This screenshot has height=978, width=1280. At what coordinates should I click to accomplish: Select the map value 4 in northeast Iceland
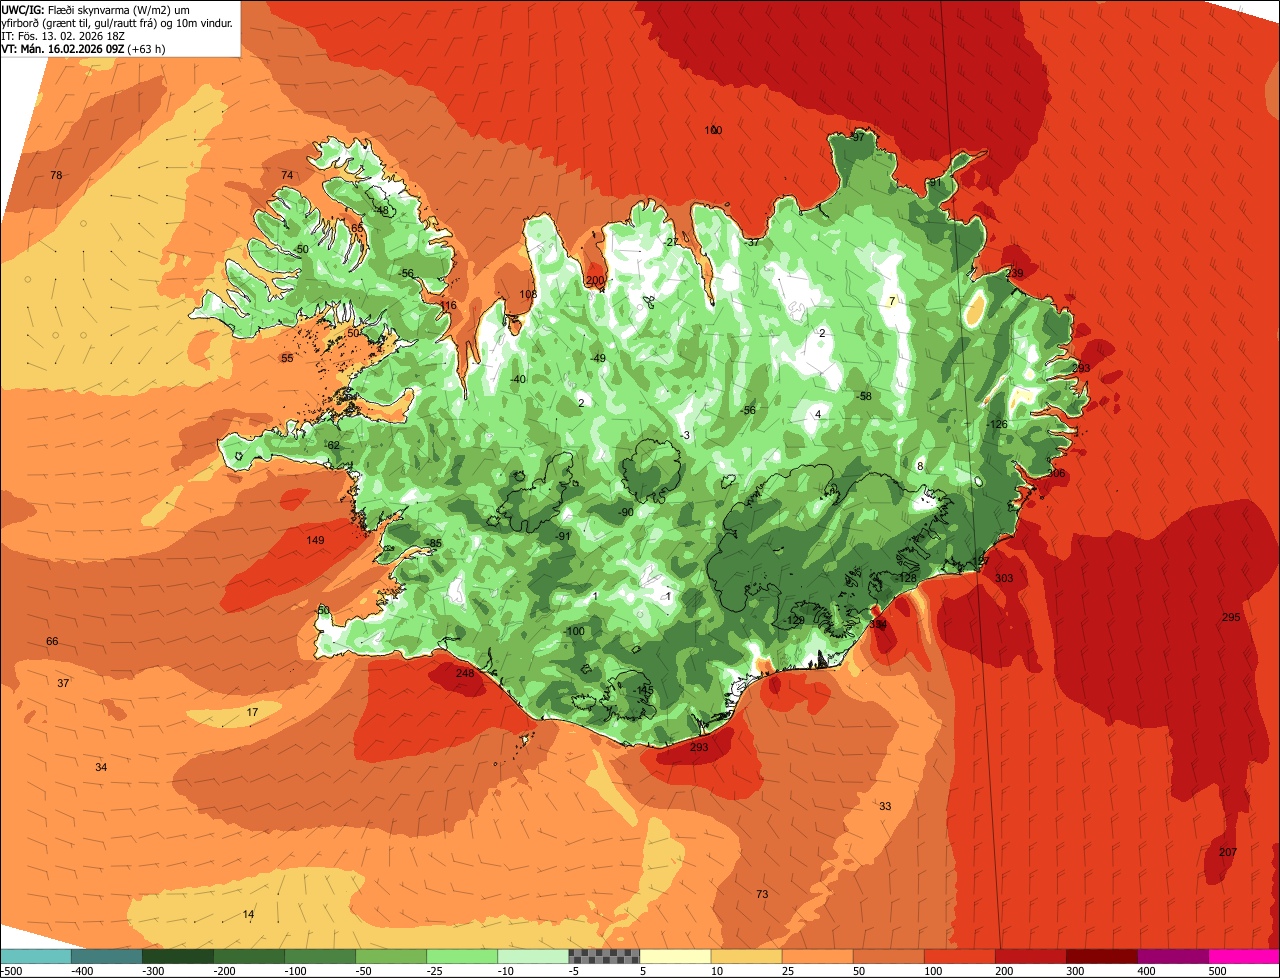pyautogui.click(x=818, y=414)
